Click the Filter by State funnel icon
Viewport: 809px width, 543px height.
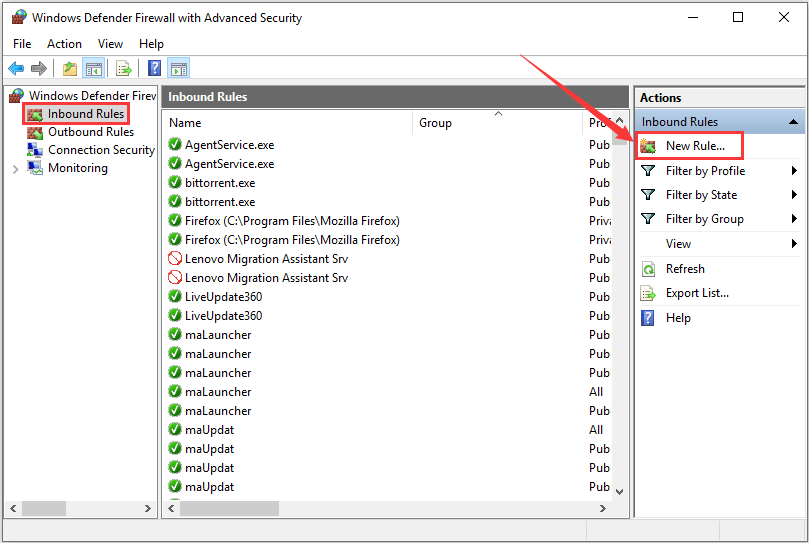648,195
